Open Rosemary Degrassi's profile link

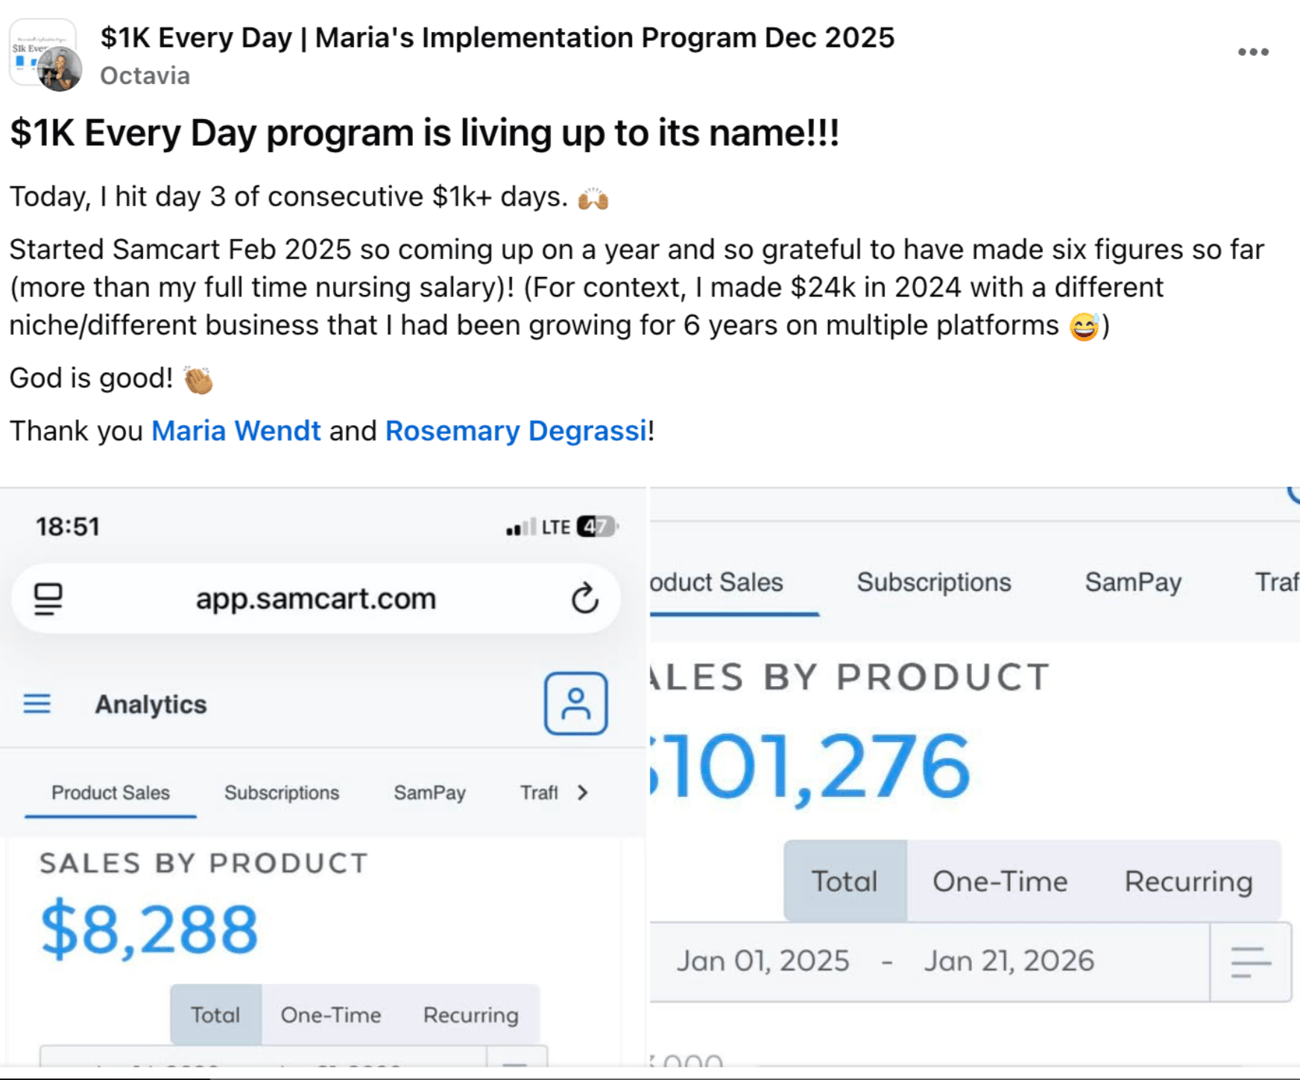[x=516, y=431]
